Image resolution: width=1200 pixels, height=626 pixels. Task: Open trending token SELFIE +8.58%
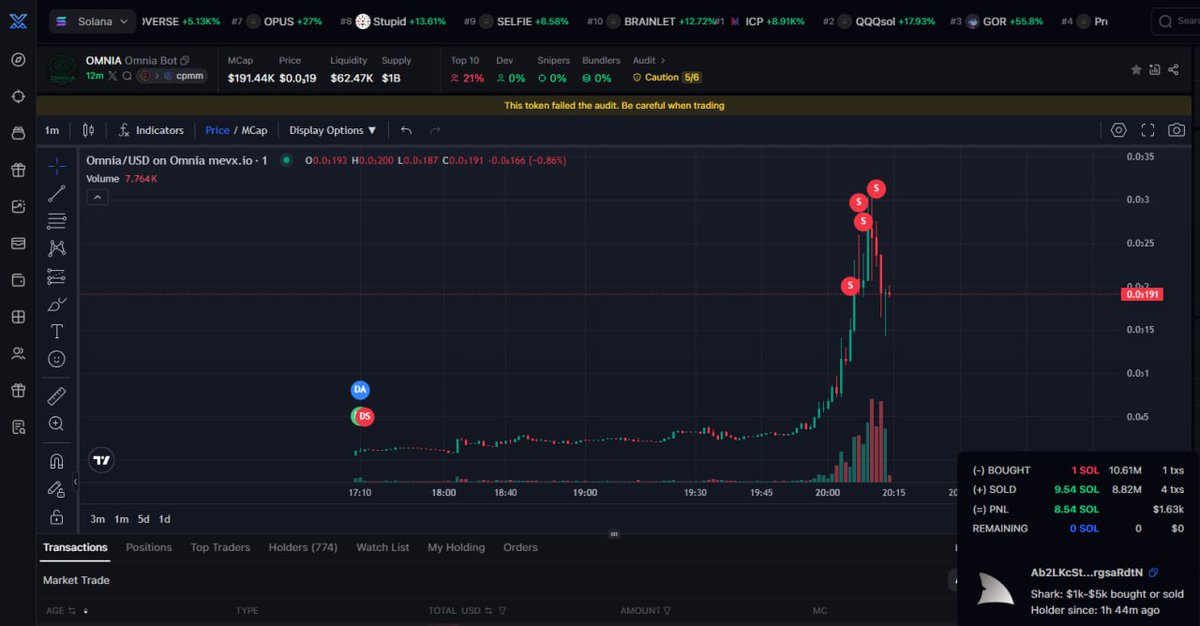516,21
